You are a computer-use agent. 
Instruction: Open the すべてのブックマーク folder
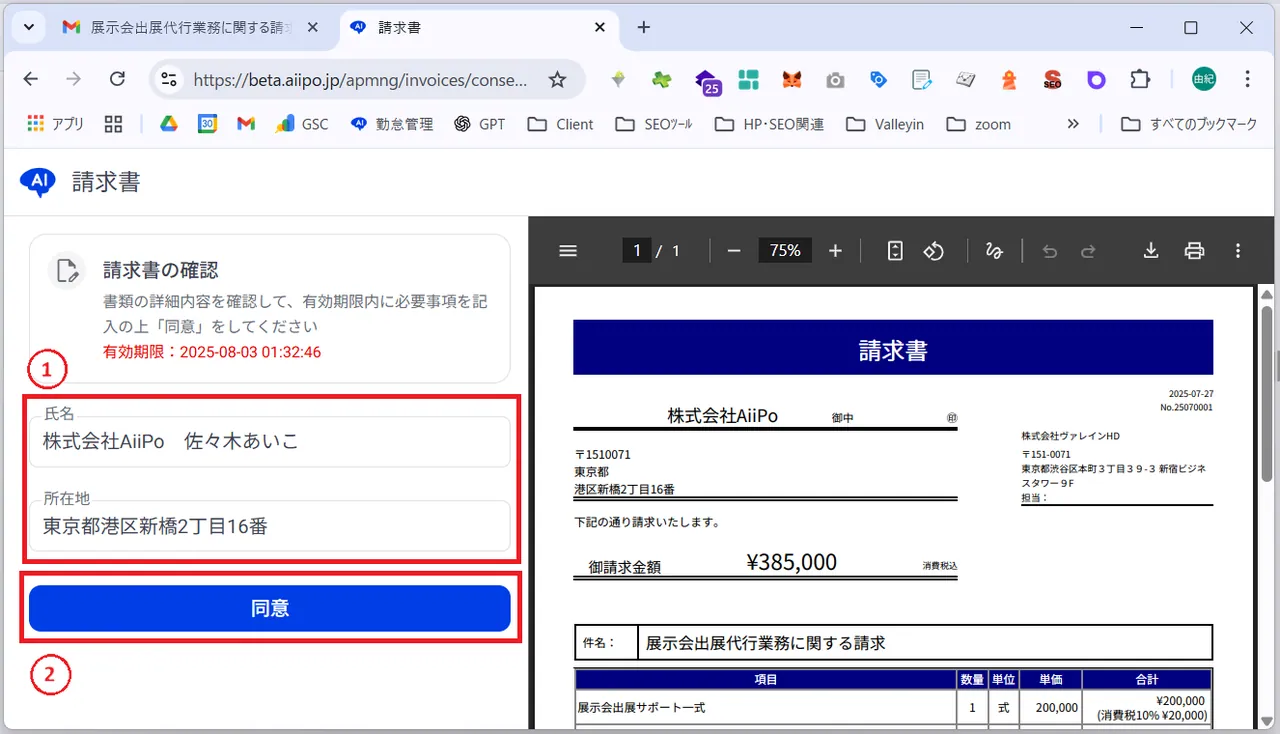(1188, 124)
